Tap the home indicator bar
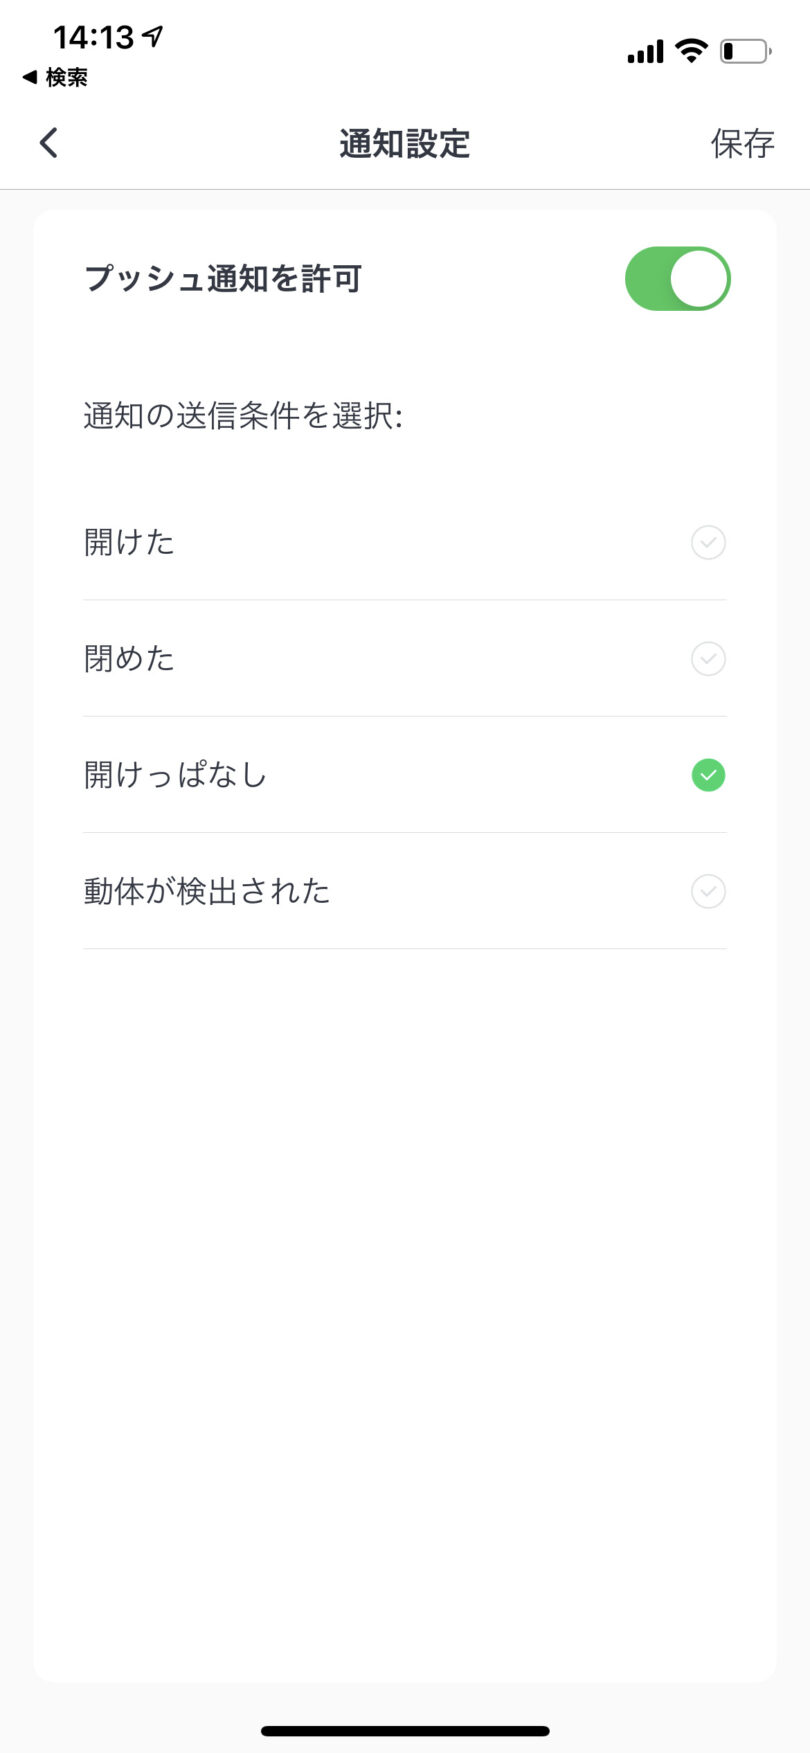The height and width of the screenshot is (1753, 810). click(x=405, y=1731)
